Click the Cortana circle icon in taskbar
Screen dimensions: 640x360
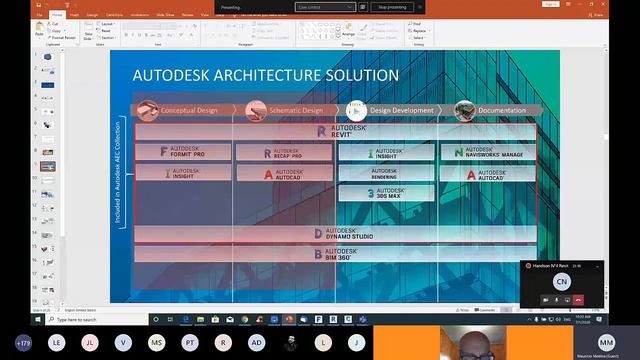pyautogui.click(x=156, y=320)
